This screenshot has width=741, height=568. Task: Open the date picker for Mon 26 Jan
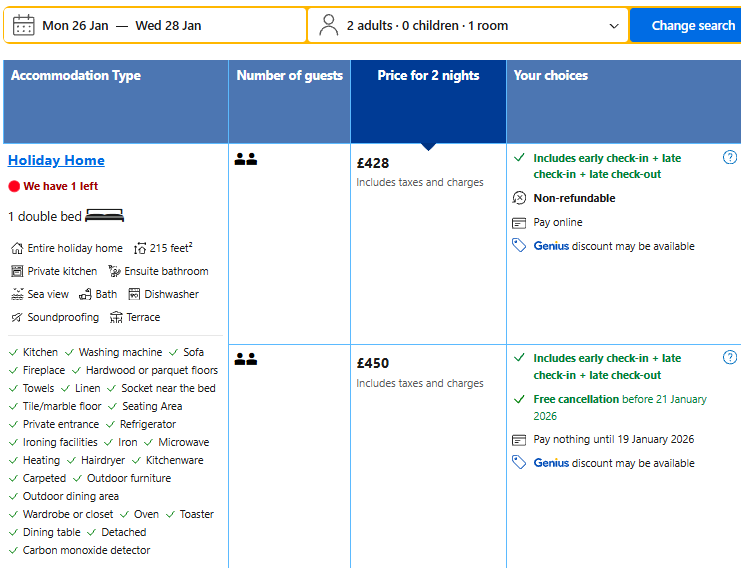click(x=75, y=25)
